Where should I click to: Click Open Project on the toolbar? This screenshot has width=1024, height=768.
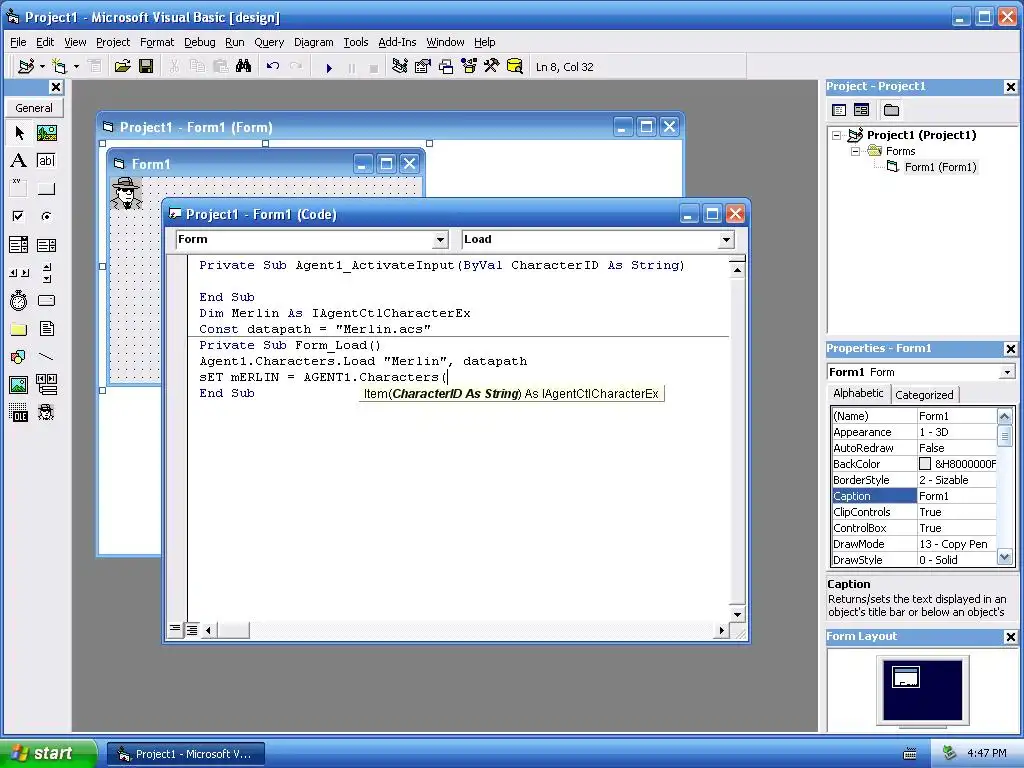122,67
